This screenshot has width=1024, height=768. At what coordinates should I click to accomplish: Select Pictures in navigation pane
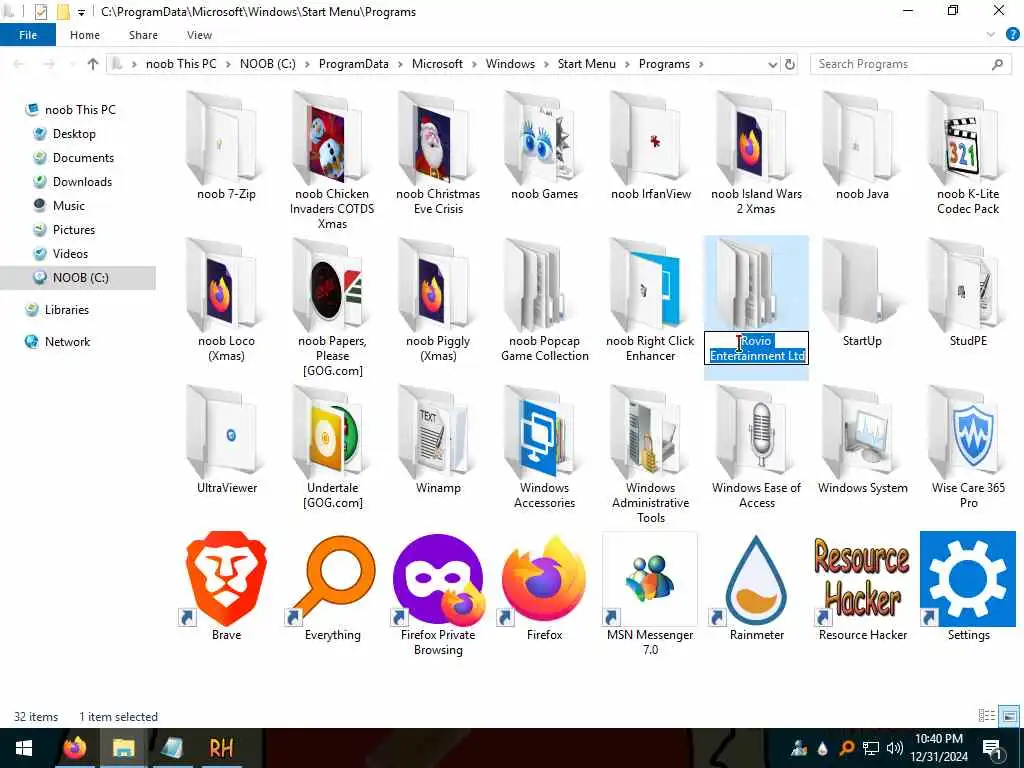click(x=73, y=230)
